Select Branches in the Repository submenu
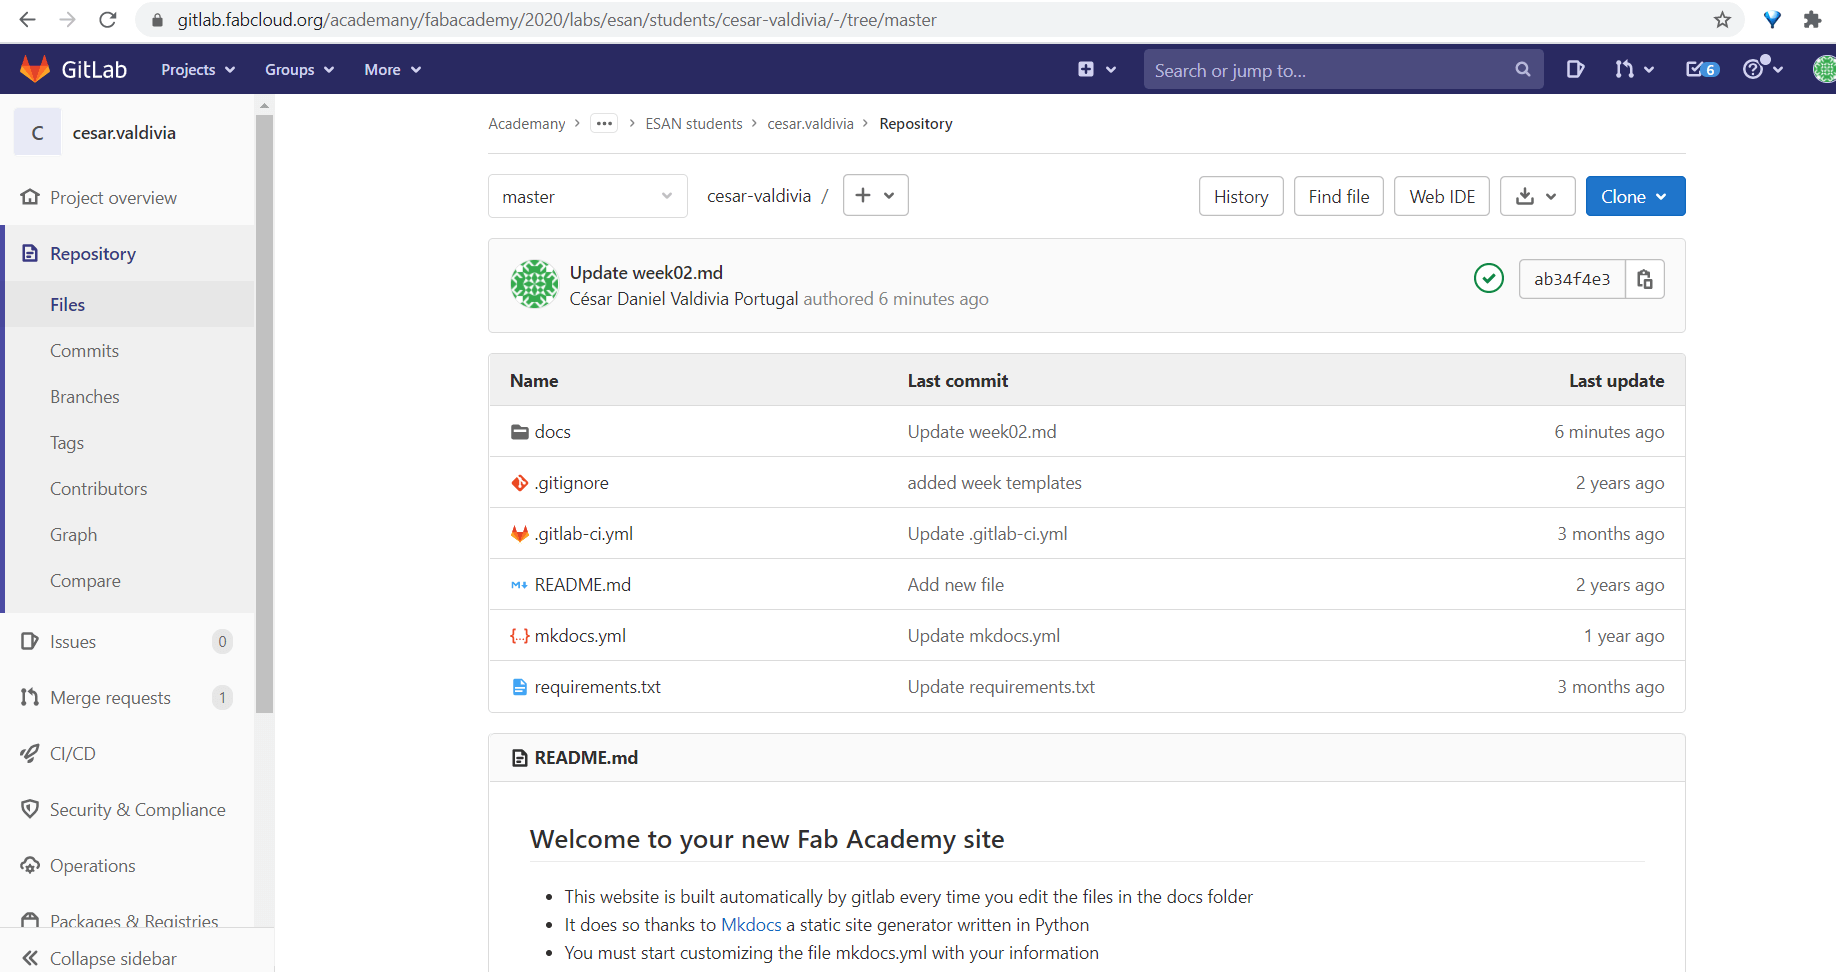Viewport: 1836px width, 972px height. (x=85, y=397)
